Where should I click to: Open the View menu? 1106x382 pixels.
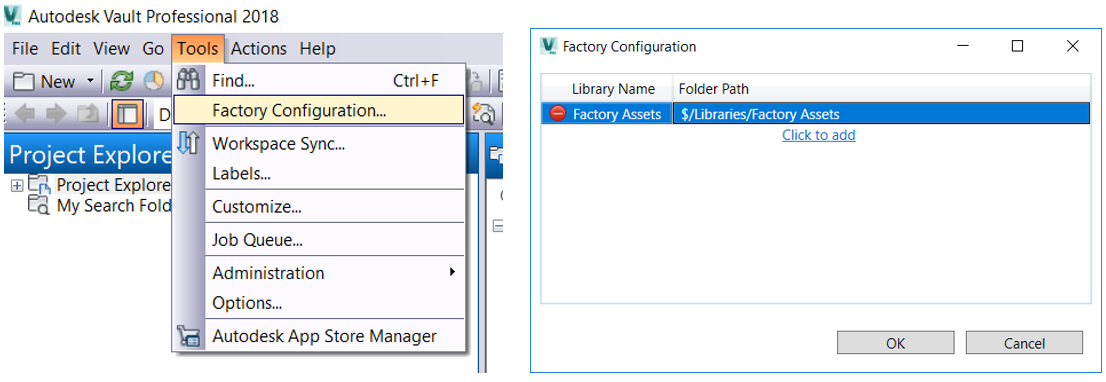pyautogui.click(x=111, y=49)
